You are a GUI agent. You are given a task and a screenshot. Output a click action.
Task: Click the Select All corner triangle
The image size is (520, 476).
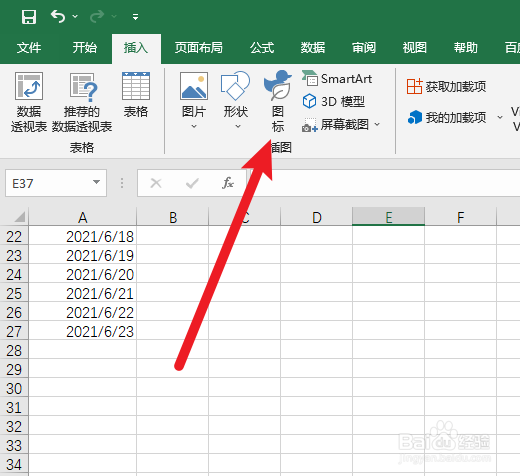coord(19,217)
